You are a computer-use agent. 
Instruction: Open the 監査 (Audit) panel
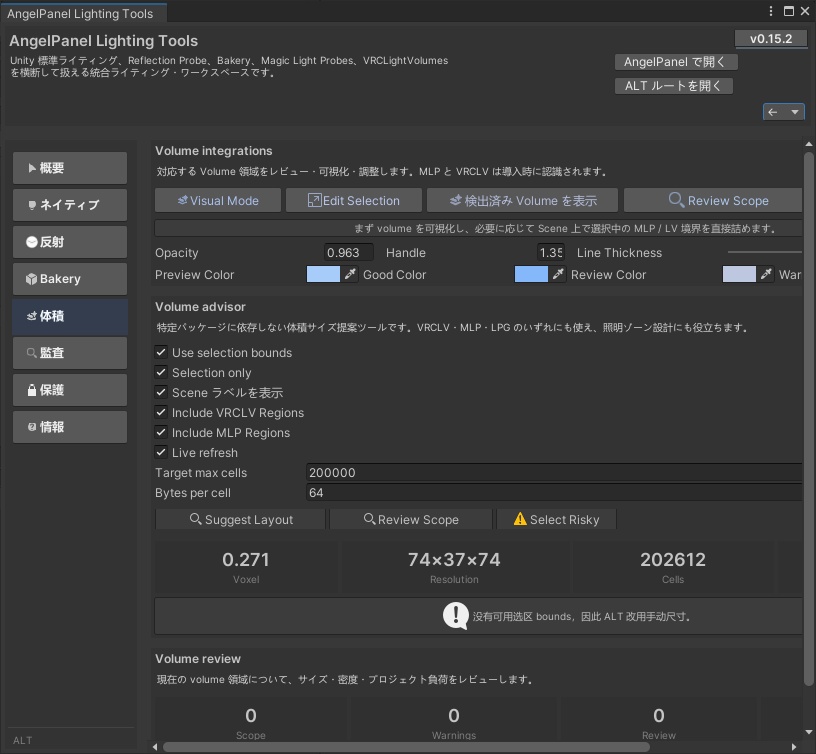(x=69, y=353)
